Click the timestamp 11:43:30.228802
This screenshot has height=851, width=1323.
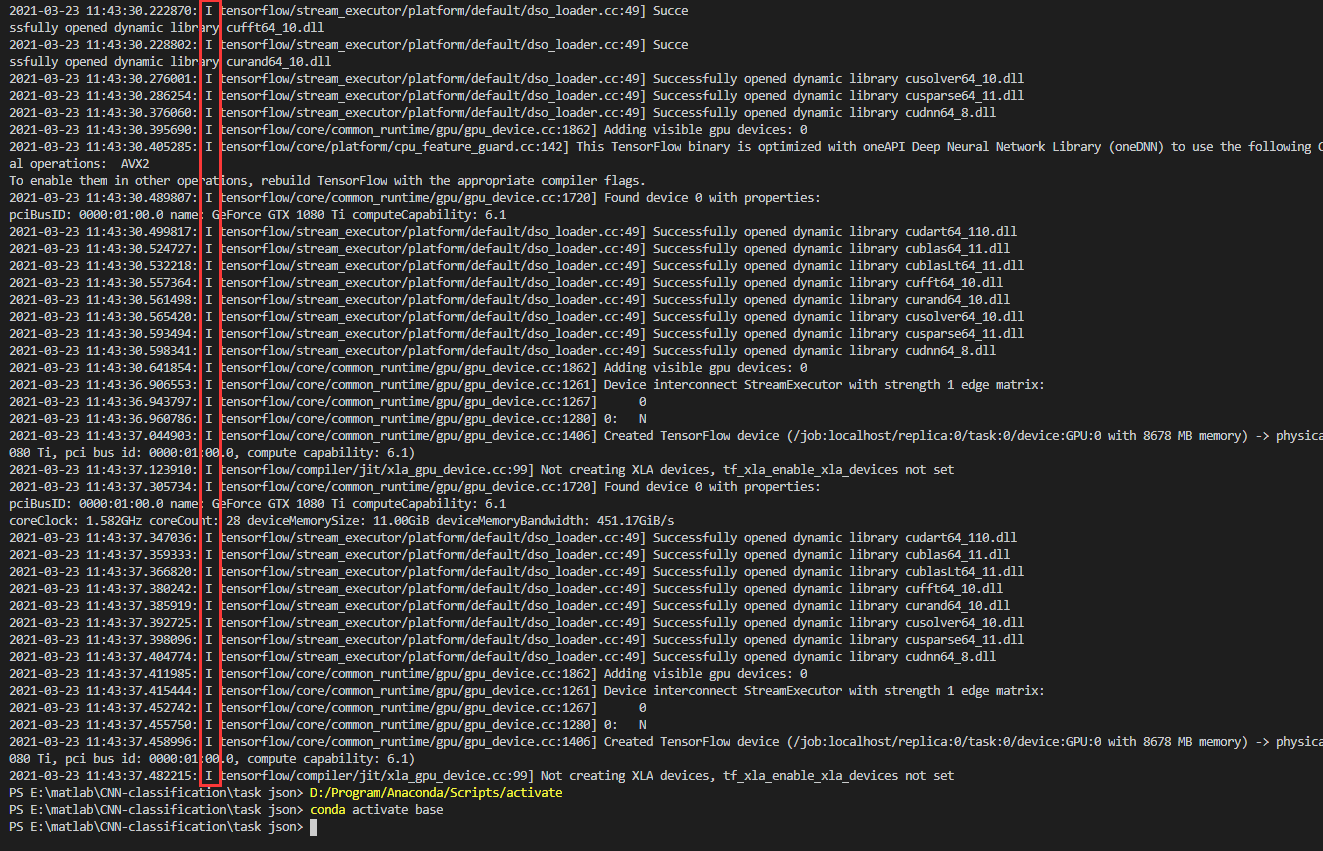click(x=143, y=45)
